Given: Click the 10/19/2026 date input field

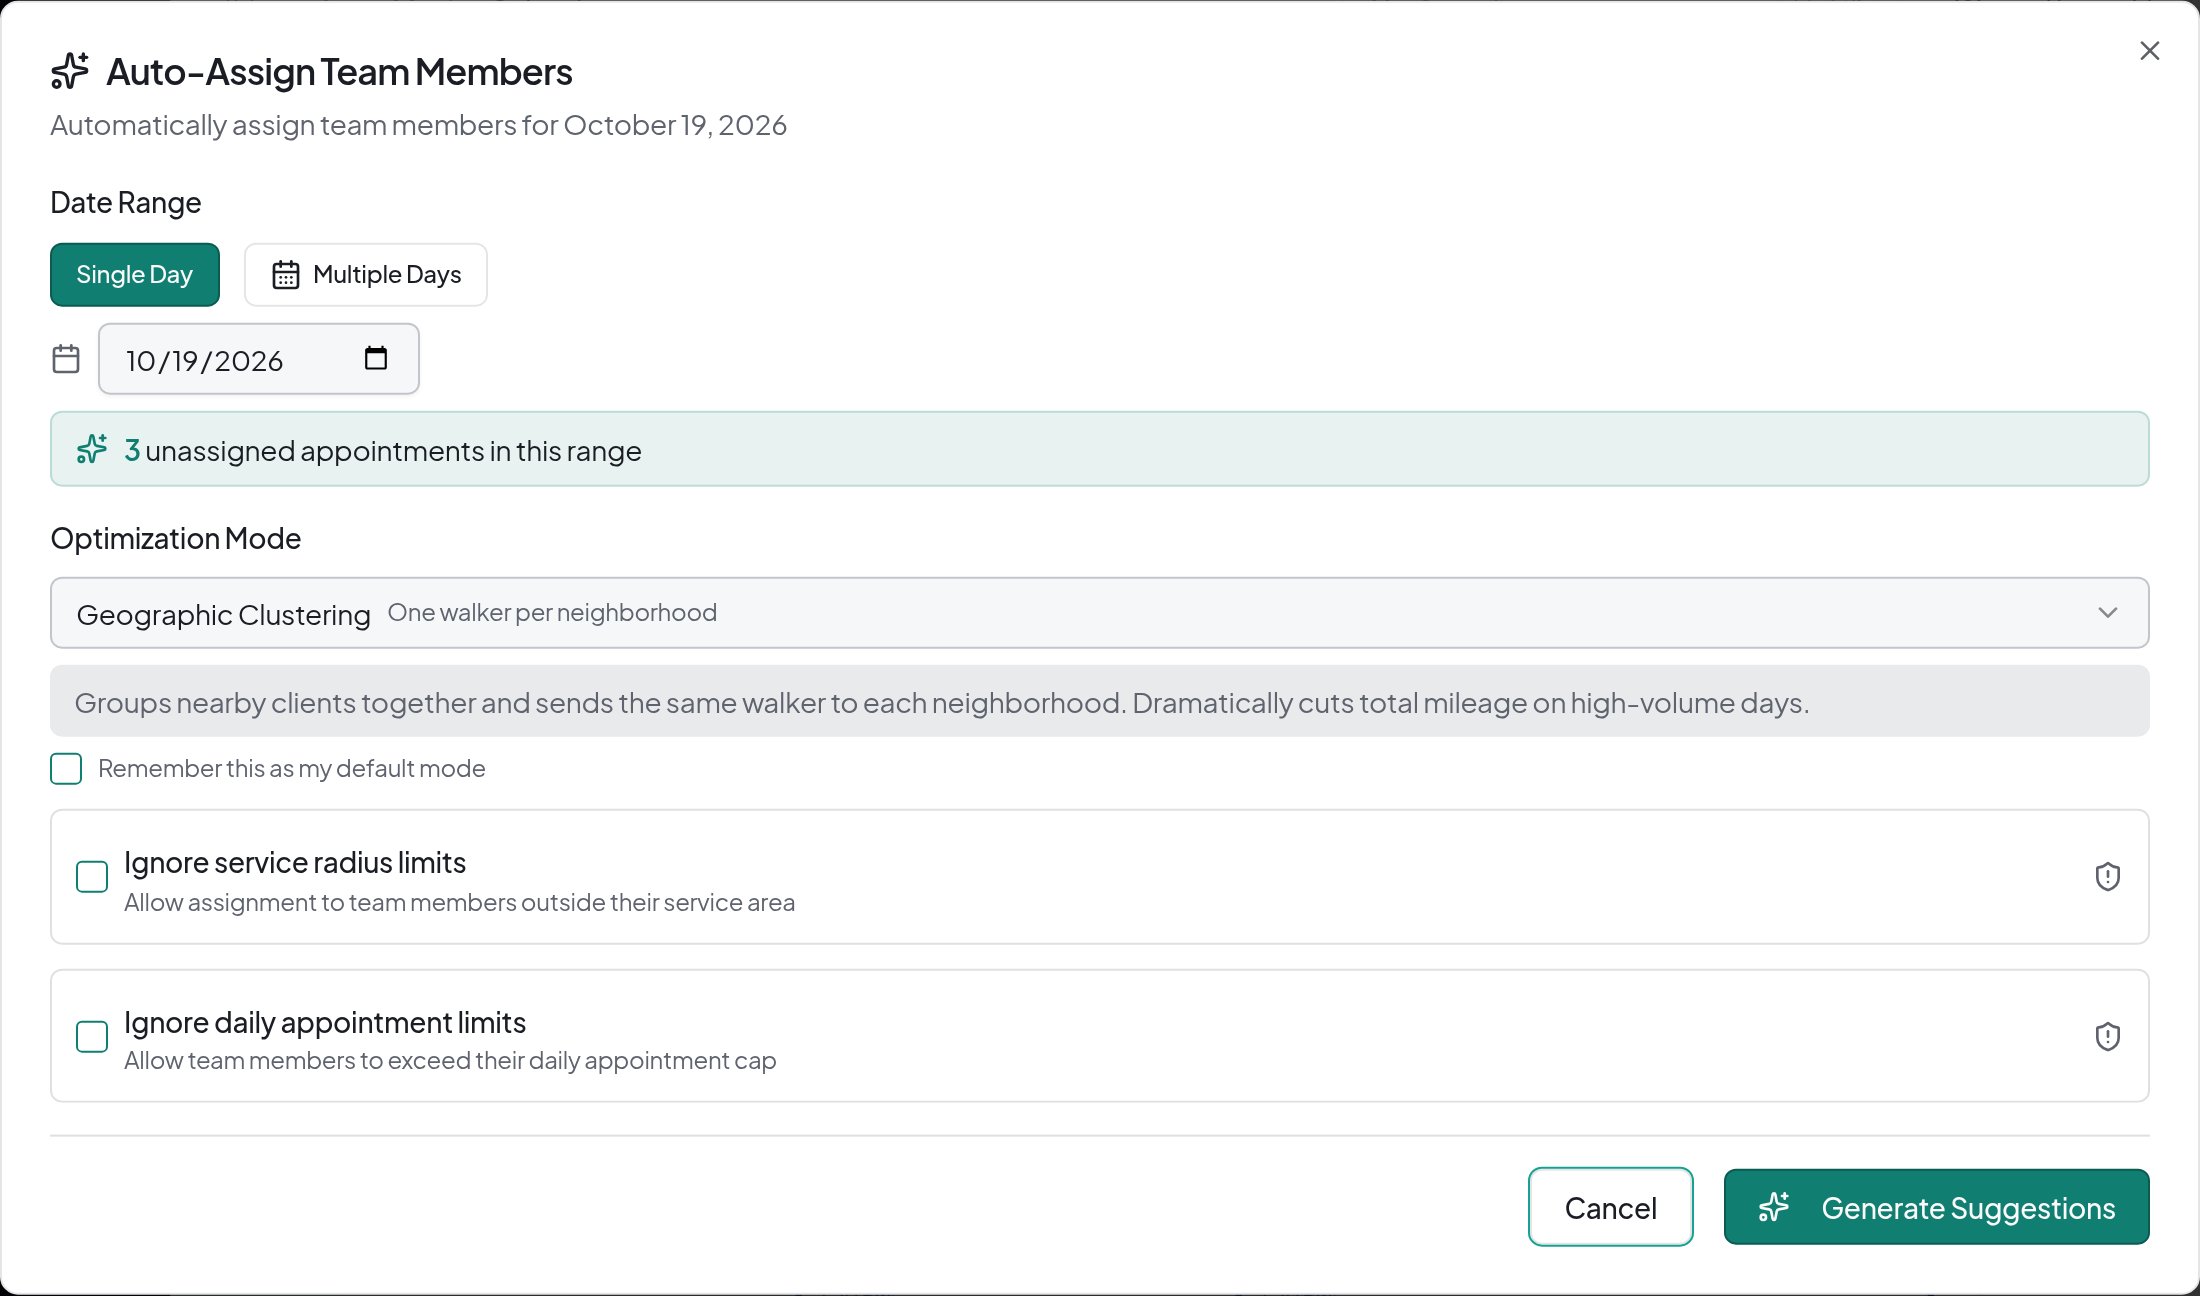Looking at the screenshot, I should (259, 359).
